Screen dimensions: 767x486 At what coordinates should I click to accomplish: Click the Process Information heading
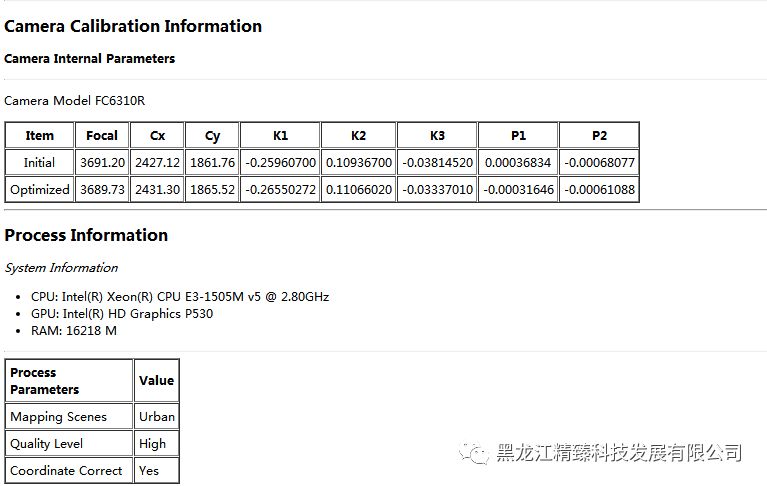pos(86,236)
